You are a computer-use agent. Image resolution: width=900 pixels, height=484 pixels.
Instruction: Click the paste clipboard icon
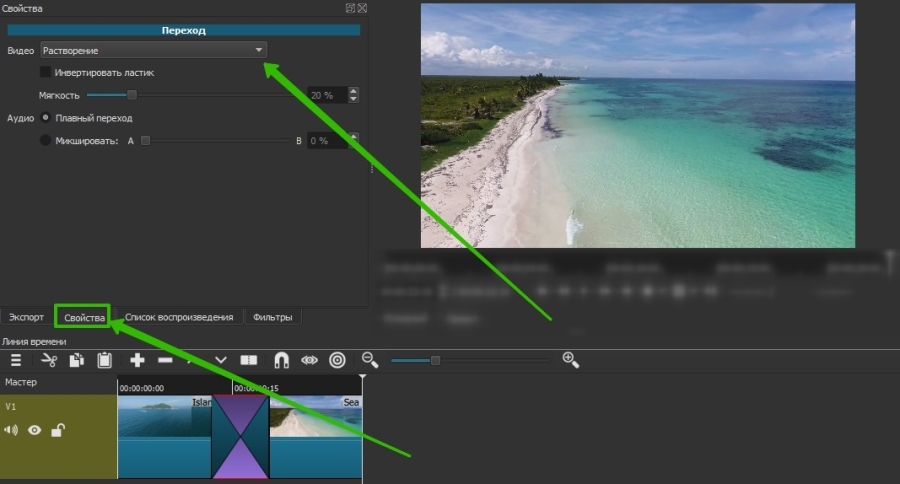point(104,360)
